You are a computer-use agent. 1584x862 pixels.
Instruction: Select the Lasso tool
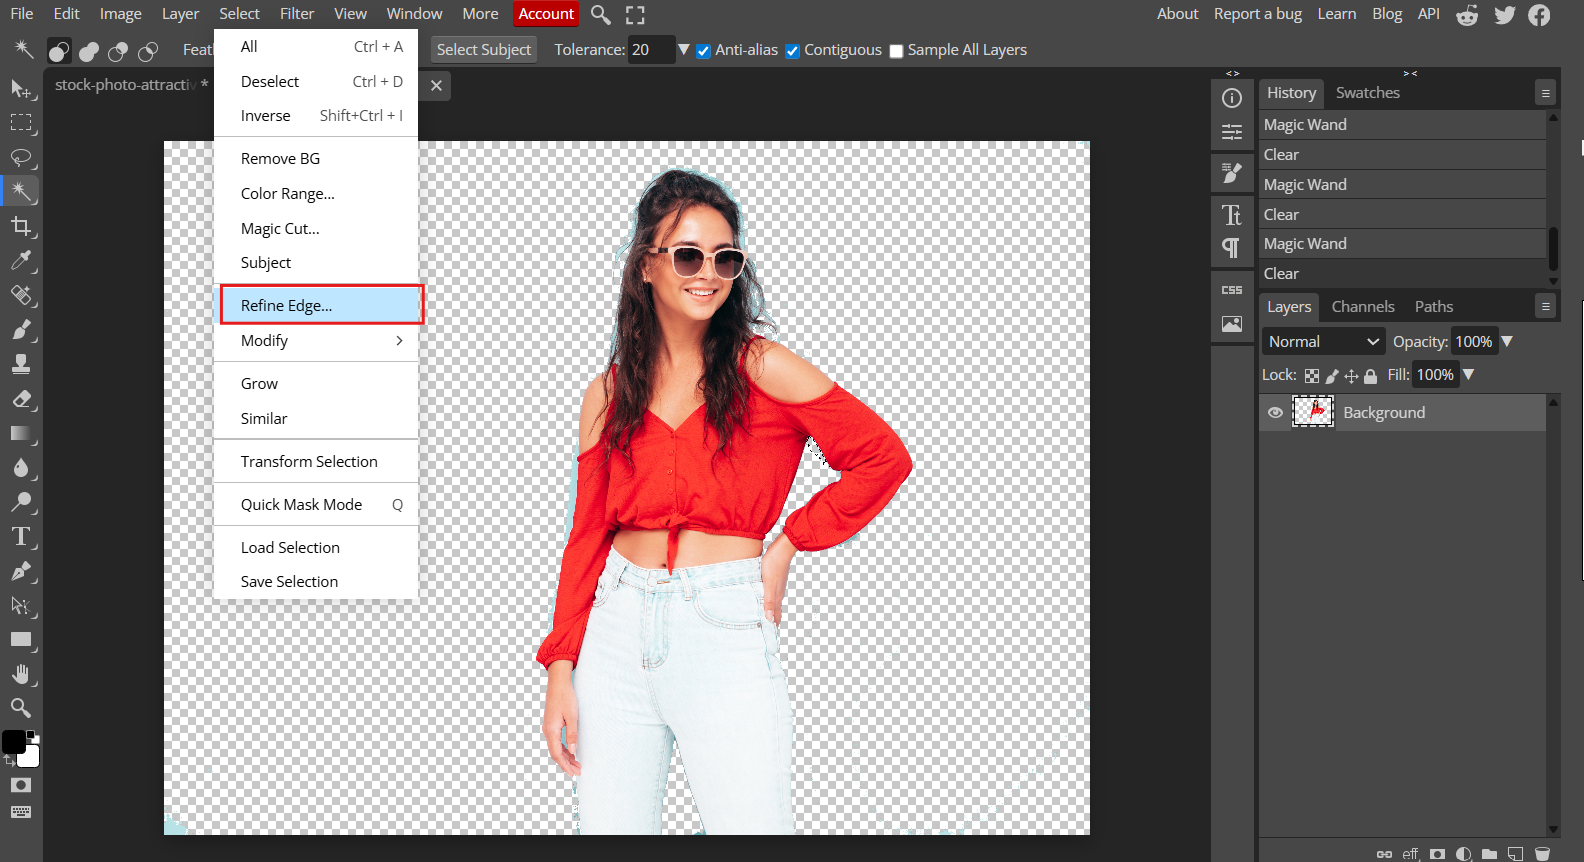pos(20,157)
